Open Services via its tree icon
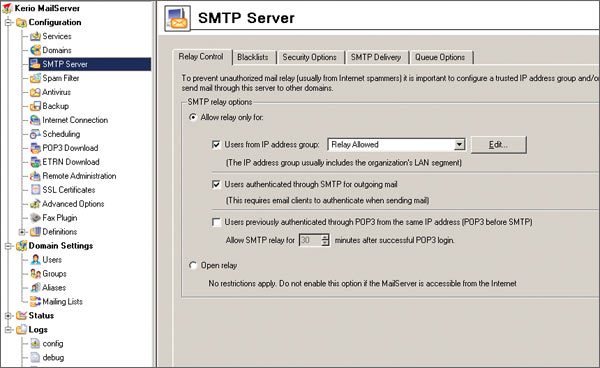600x368 pixels. pos(35,36)
